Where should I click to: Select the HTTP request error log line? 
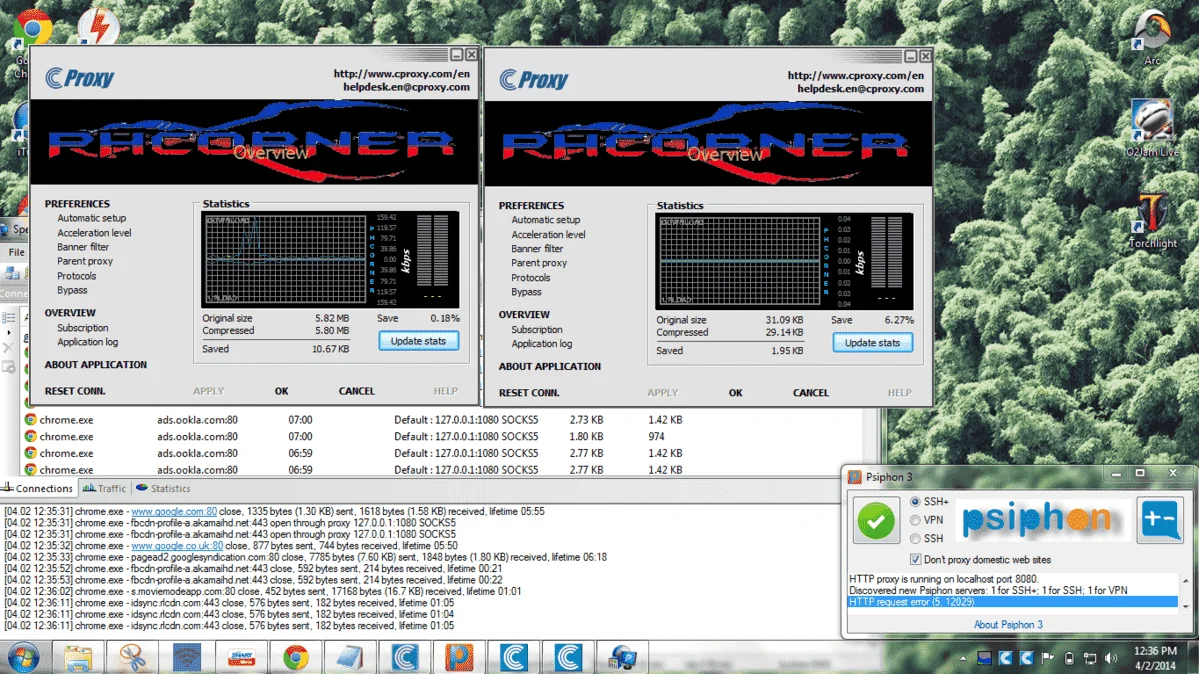(x=1012, y=602)
